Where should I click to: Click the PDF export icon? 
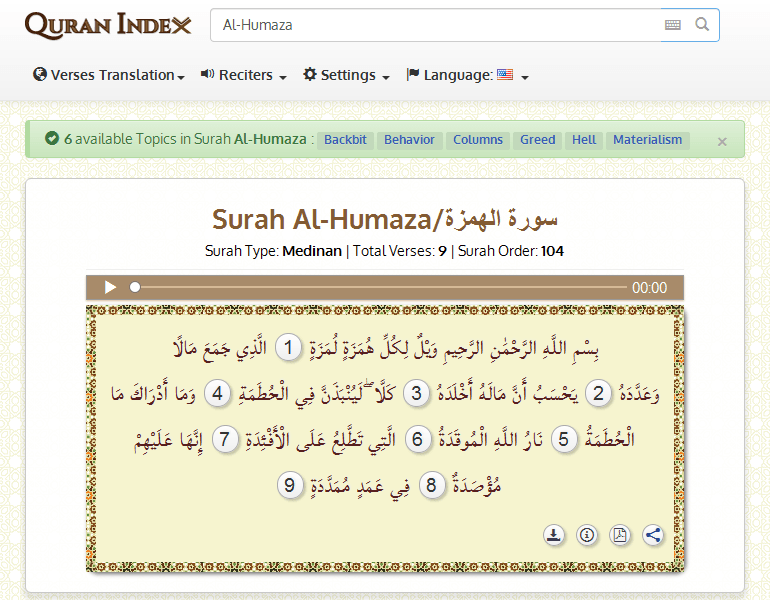[620, 534]
